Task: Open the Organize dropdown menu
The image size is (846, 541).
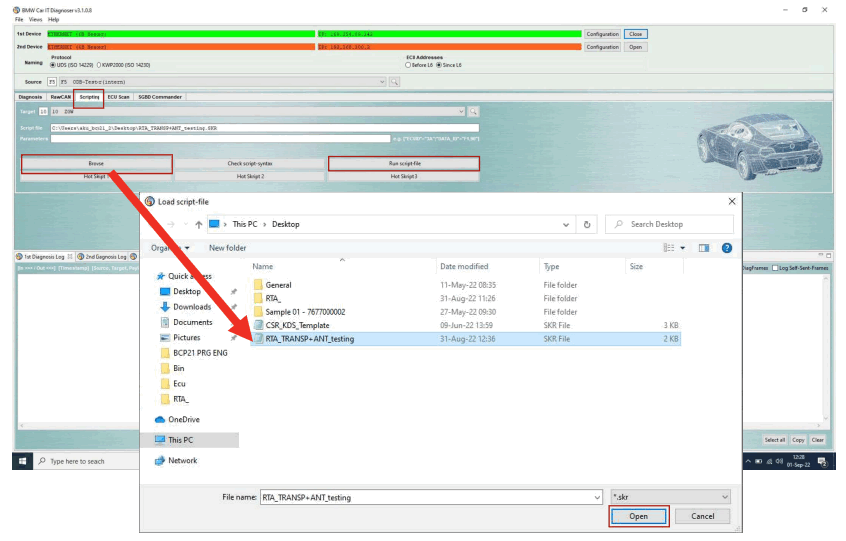Action: pos(170,248)
